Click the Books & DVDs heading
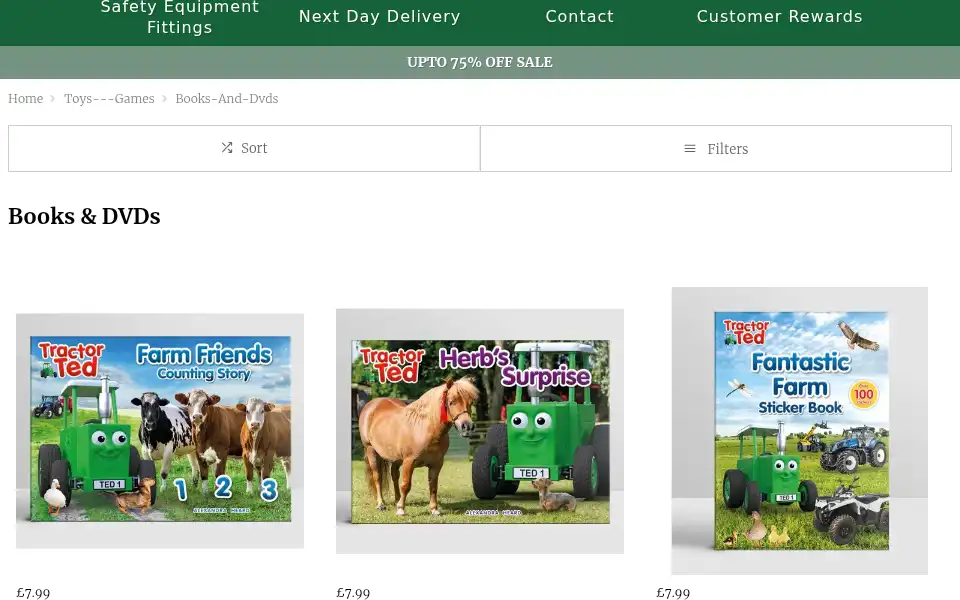 click(84, 216)
